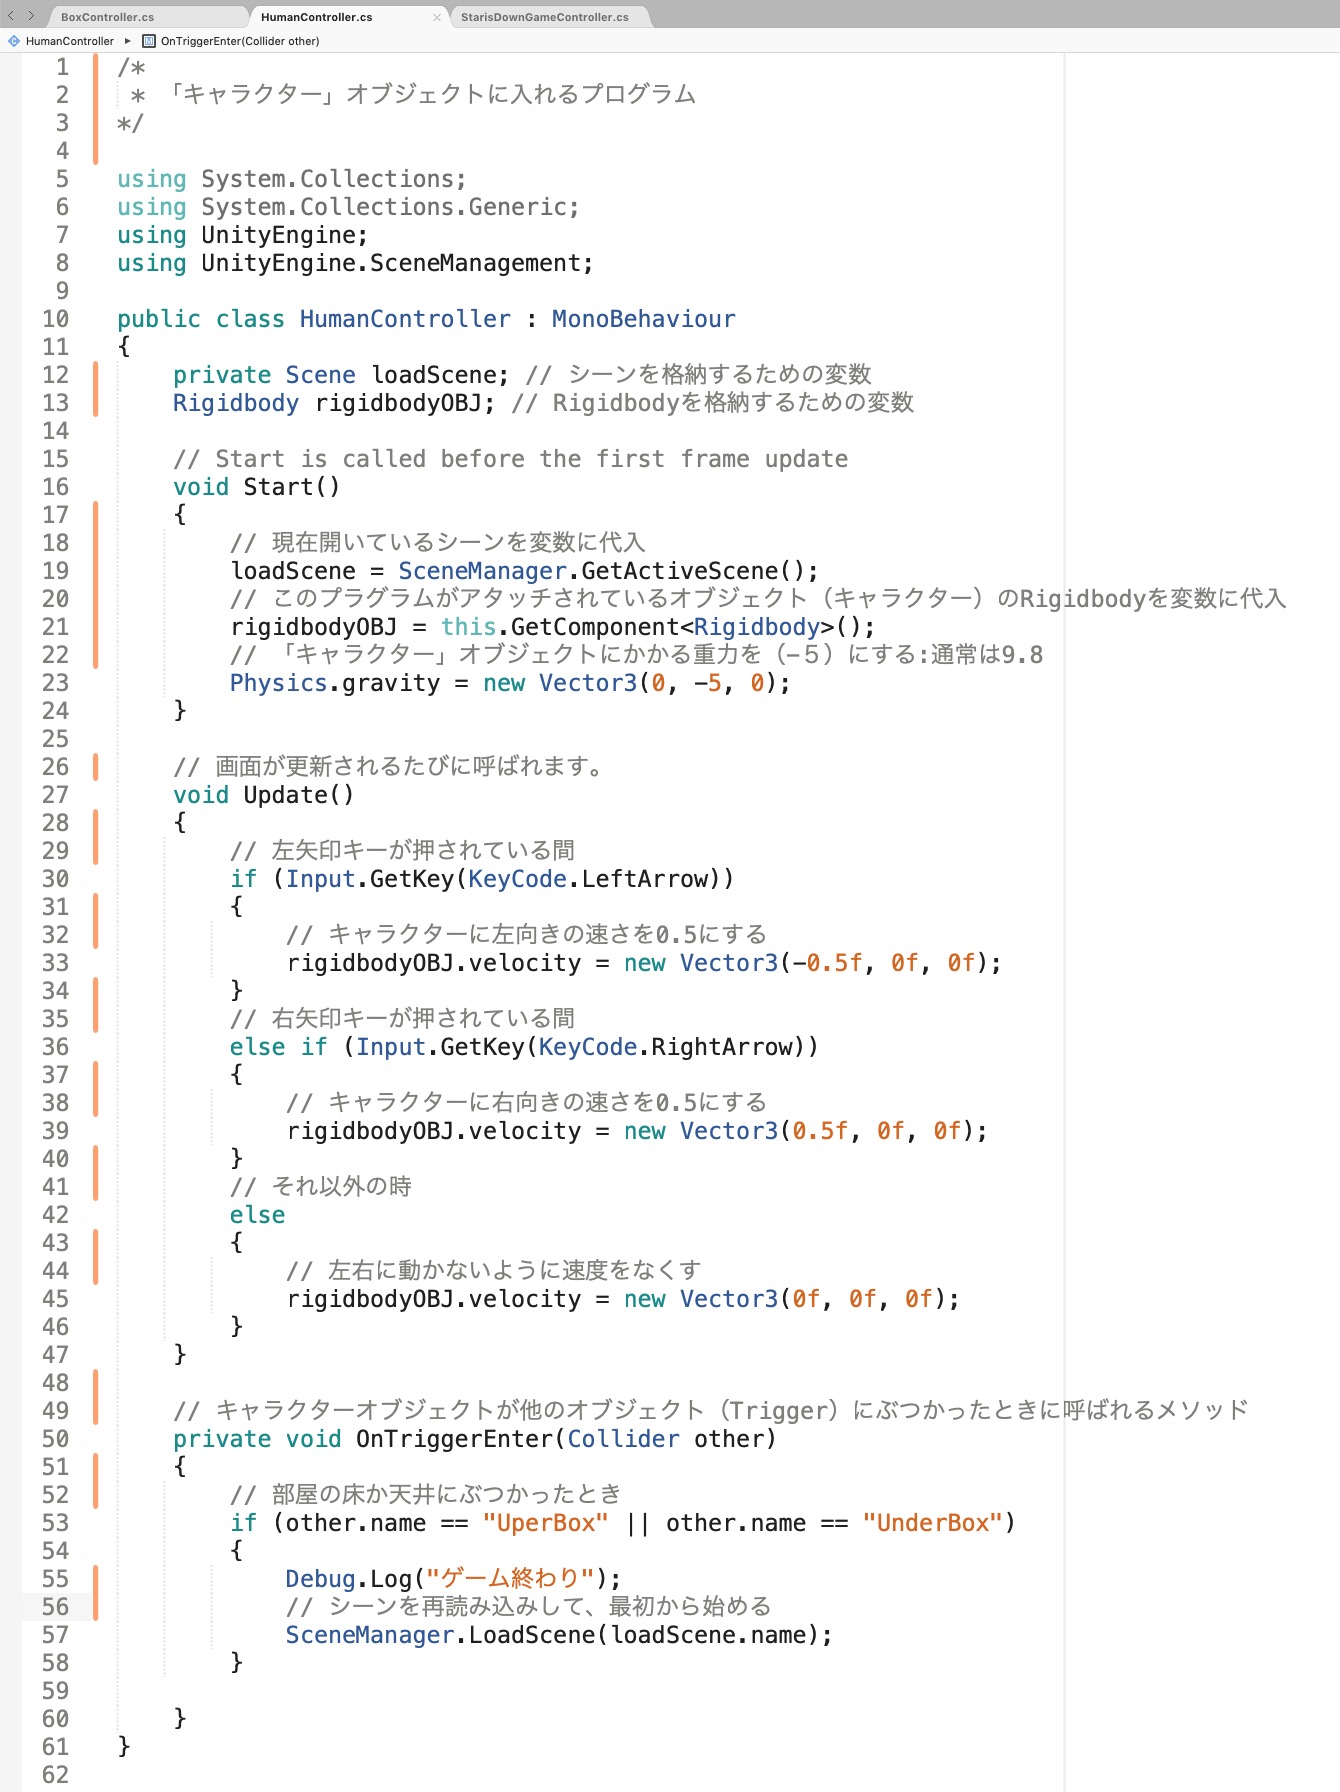Click the back navigation arrow
The width and height of the screenshot is (1340, 1792).
[11, 16]
